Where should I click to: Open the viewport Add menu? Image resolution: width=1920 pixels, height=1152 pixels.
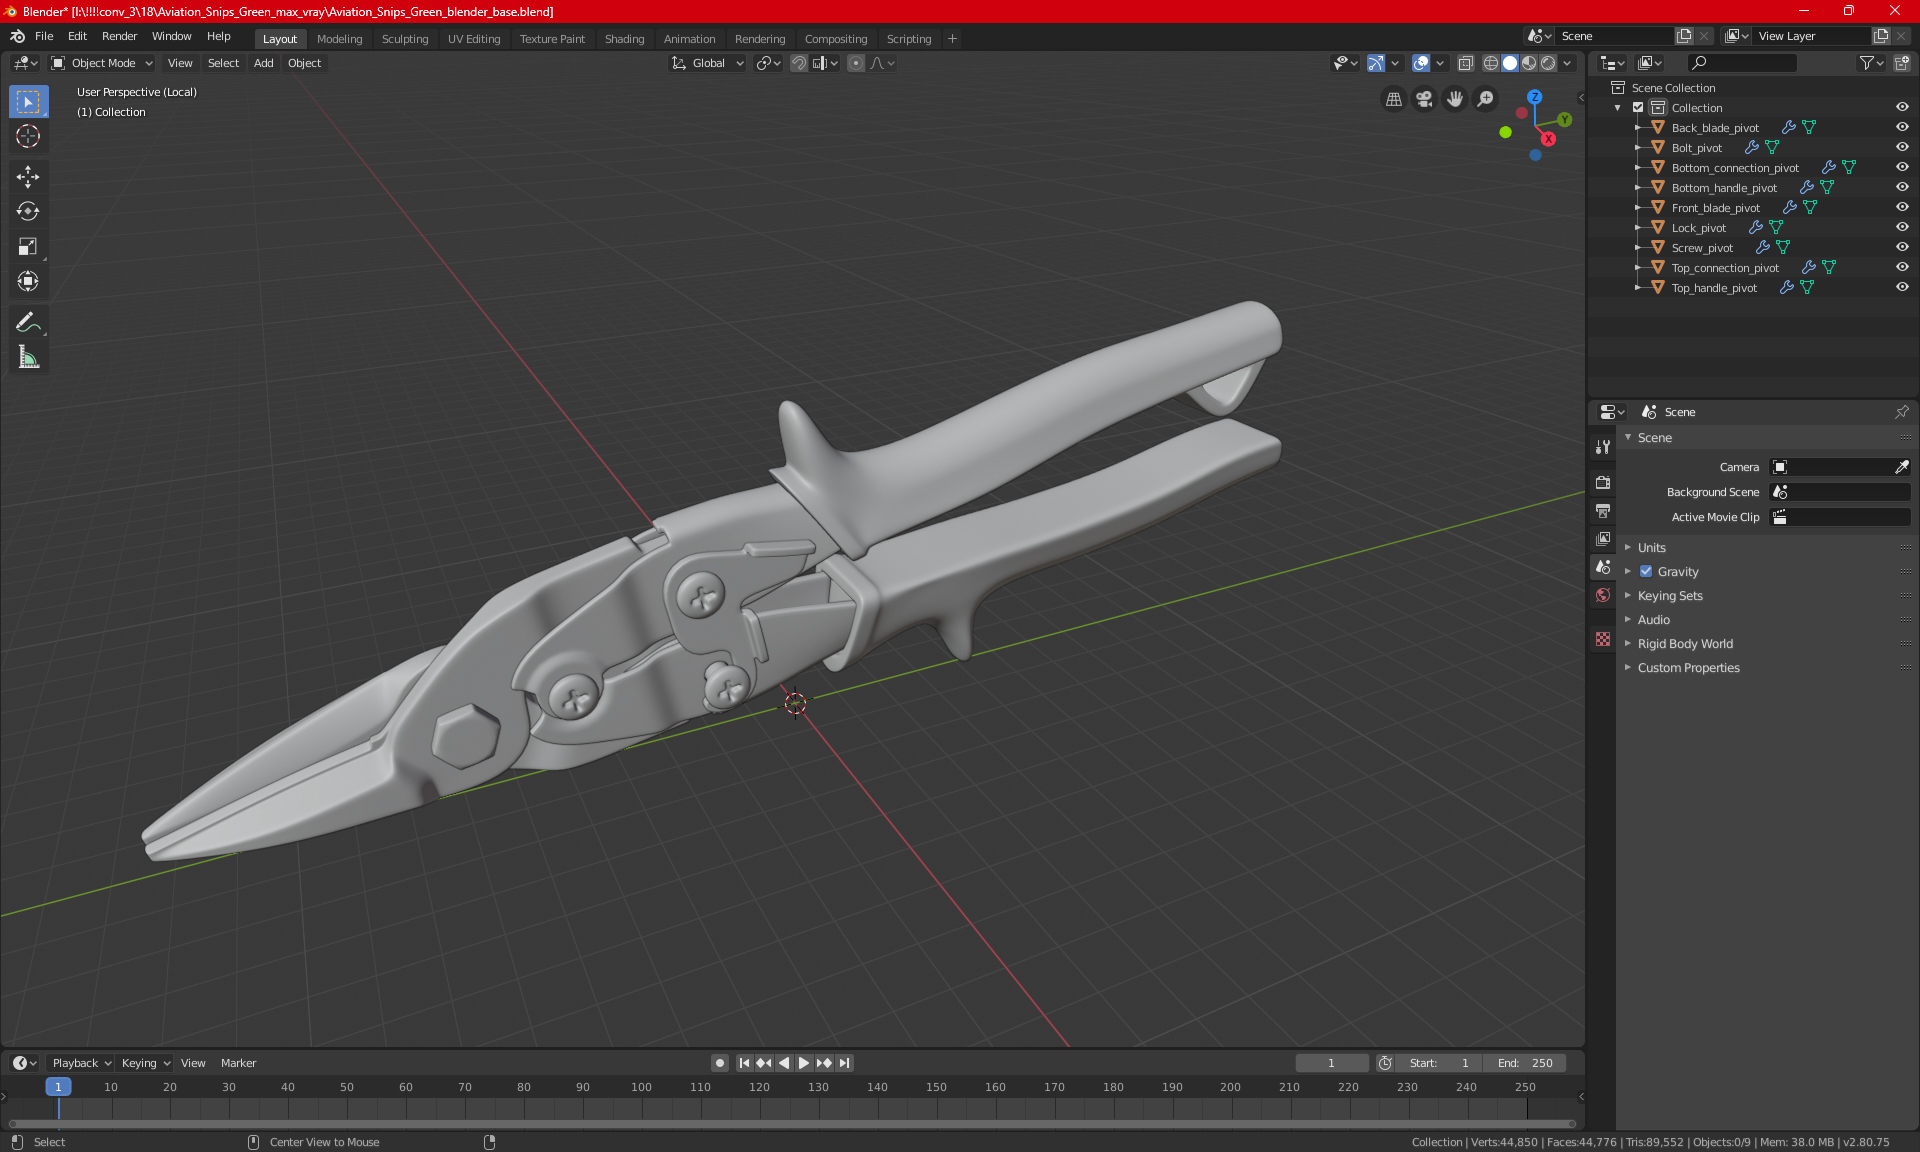(263, 63)
